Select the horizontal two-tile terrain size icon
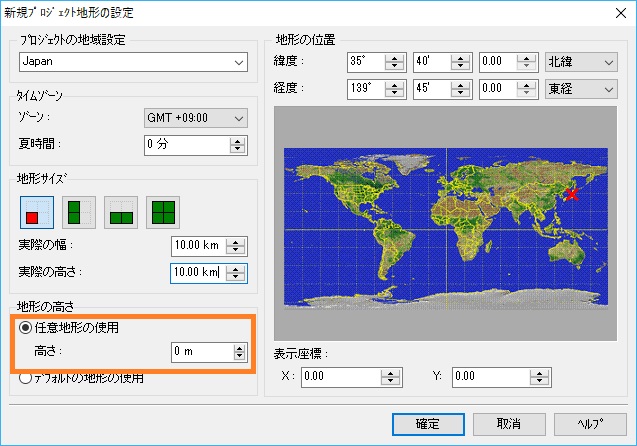Image resolution: width=637 pixels, height=446 pixels. pos(119,212)
